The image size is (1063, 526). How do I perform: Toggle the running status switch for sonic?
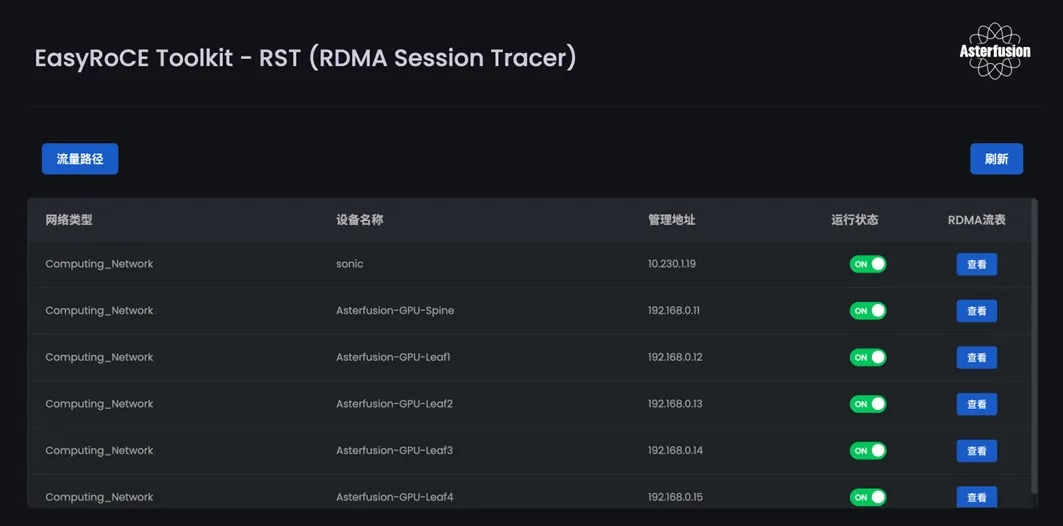pos(868,264)
